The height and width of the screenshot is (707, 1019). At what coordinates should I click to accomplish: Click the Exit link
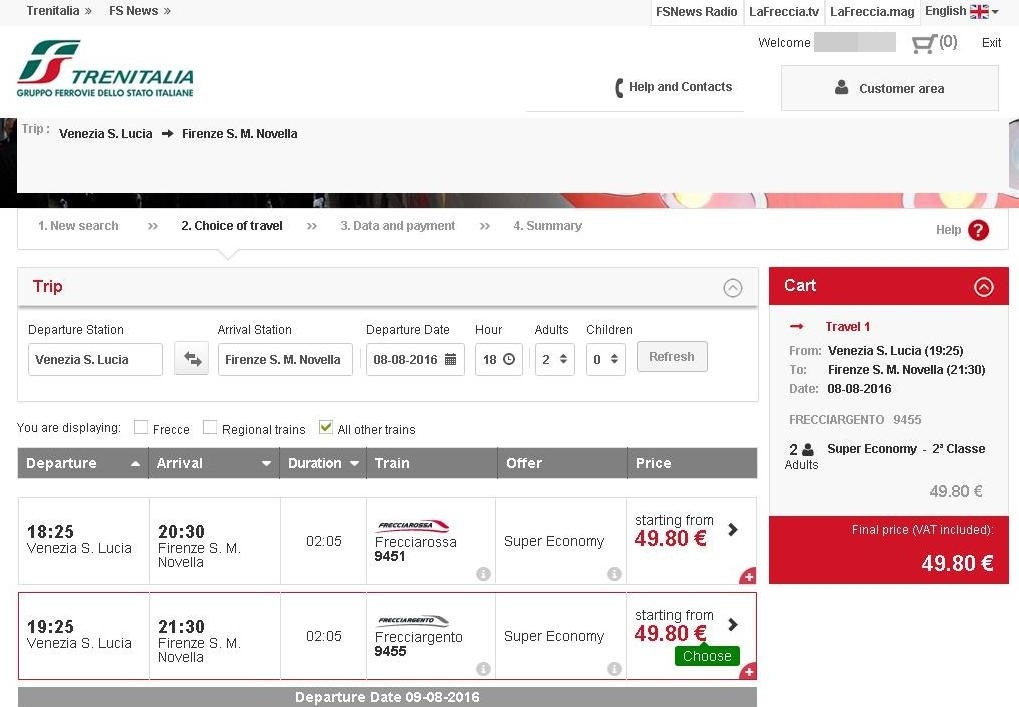tap(991, 43)
